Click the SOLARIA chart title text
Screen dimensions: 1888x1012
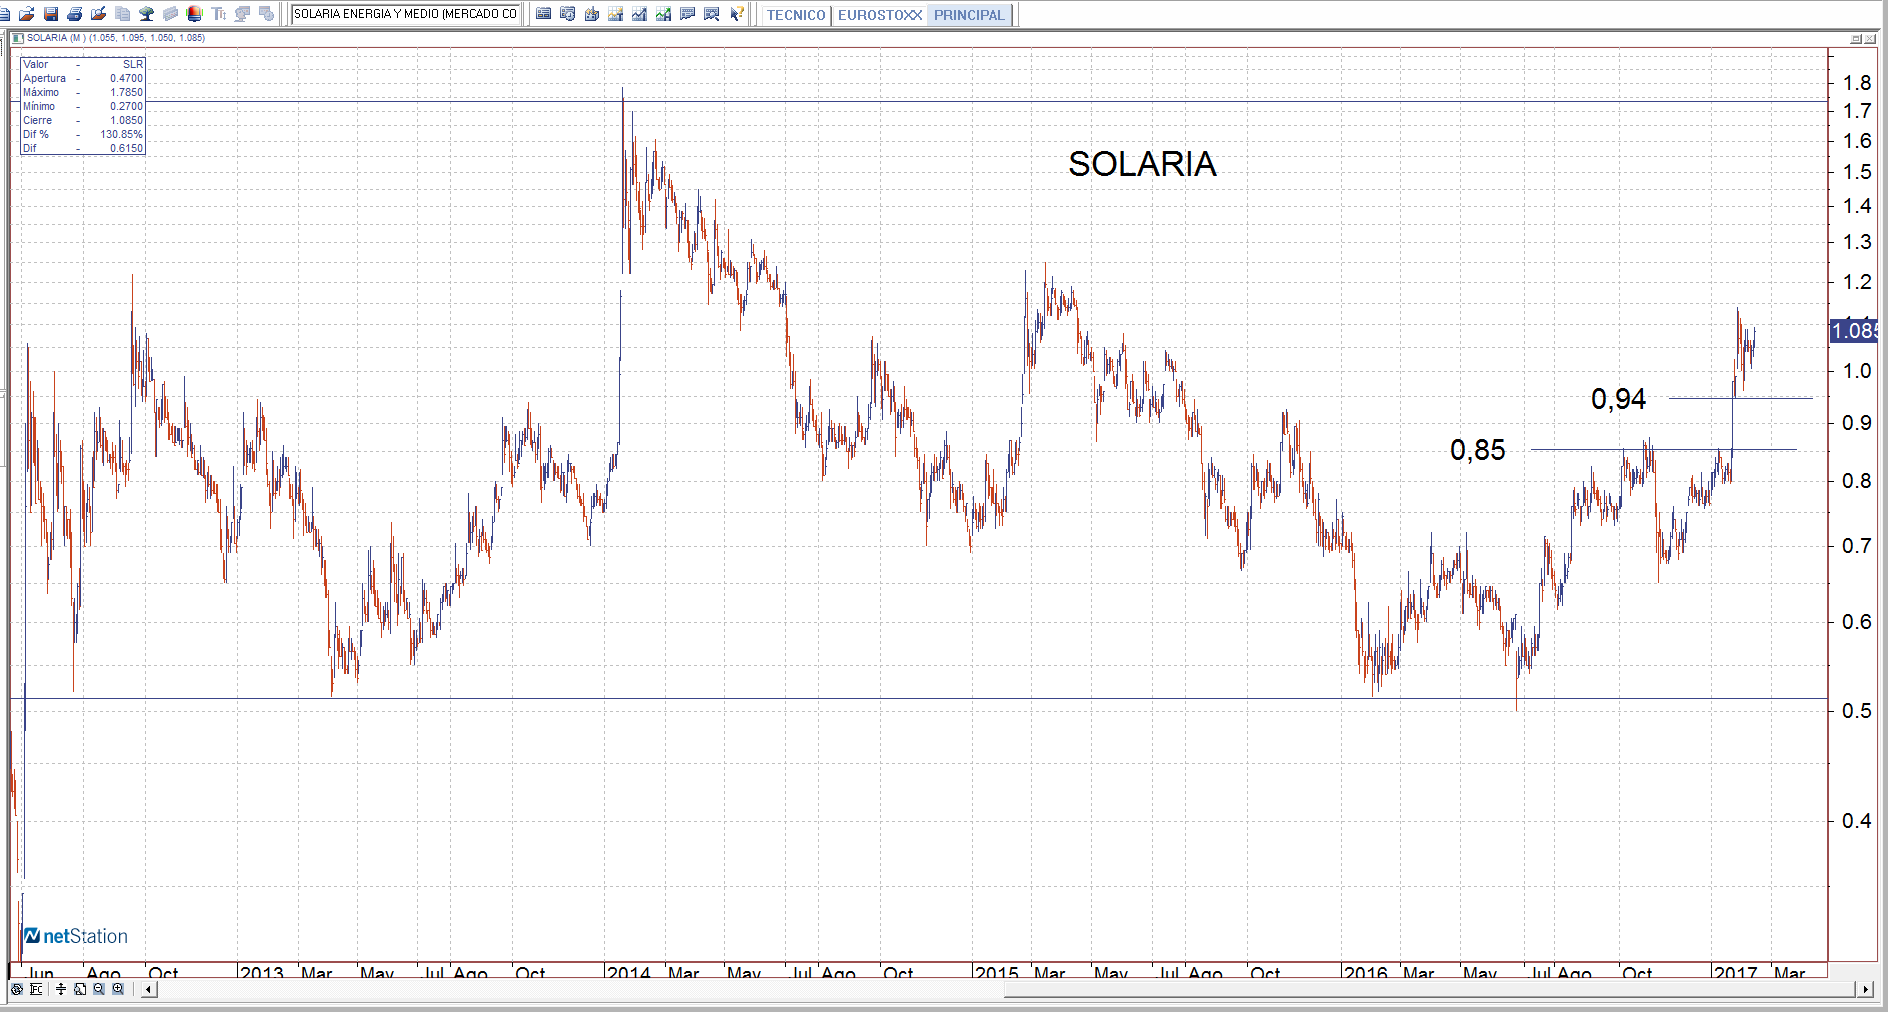1142,164
